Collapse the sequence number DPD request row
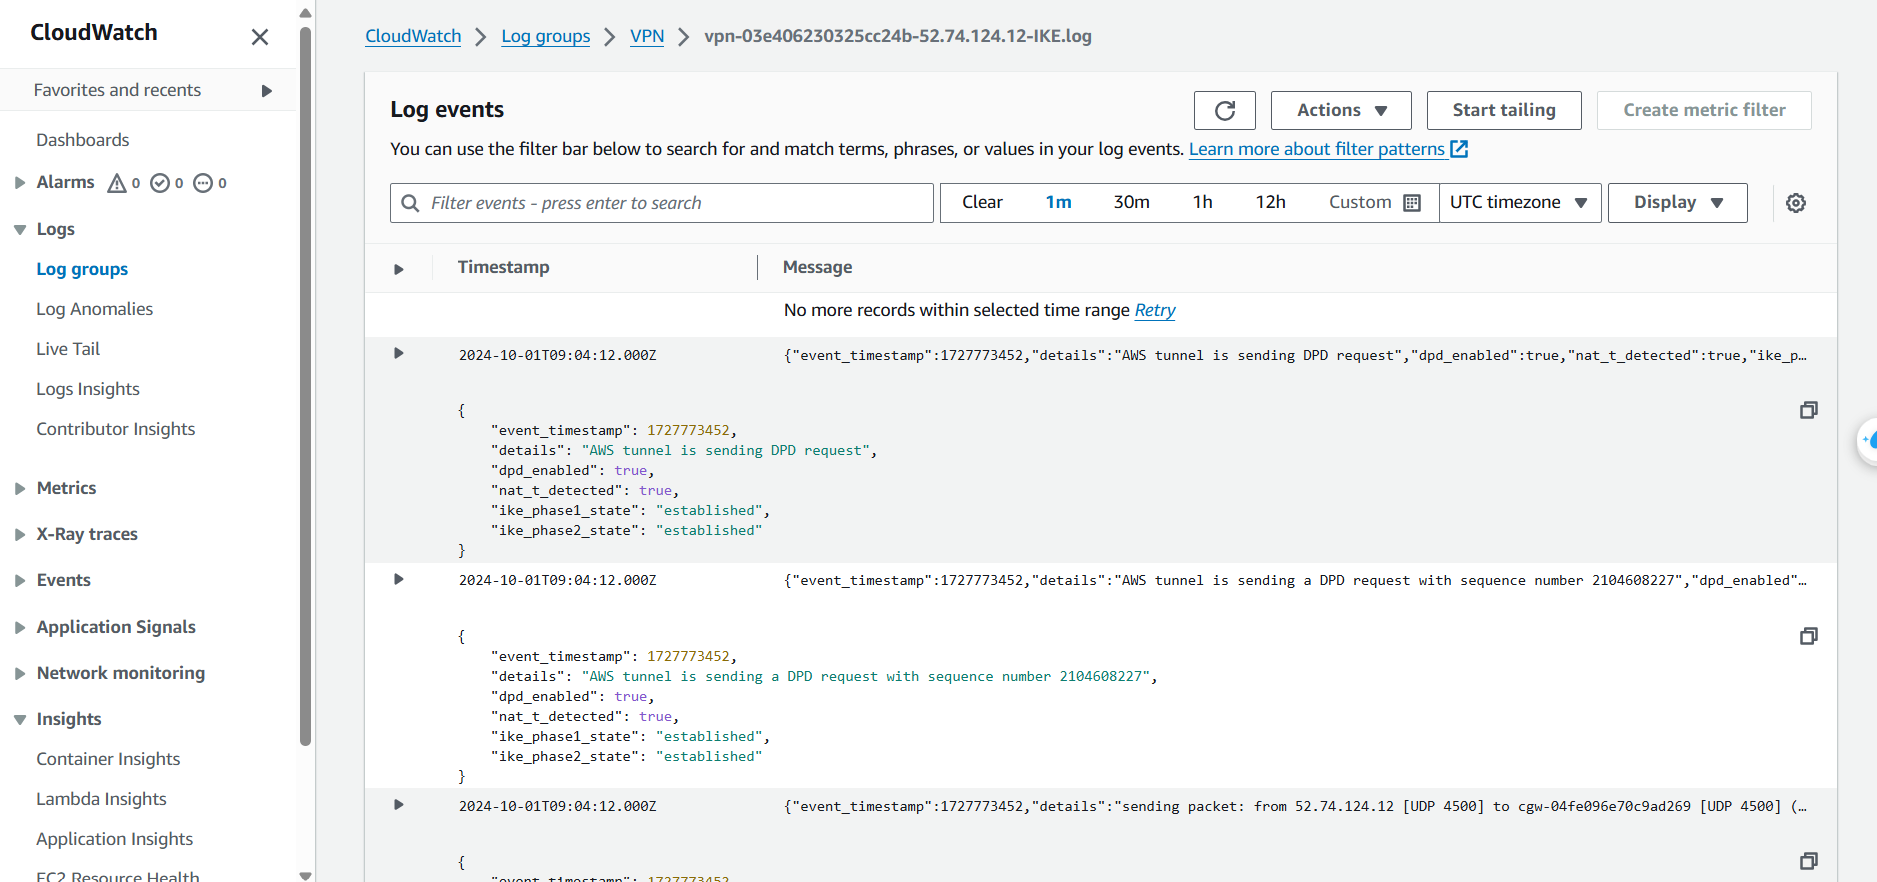 pyautogui.click(x=399, y=579)
